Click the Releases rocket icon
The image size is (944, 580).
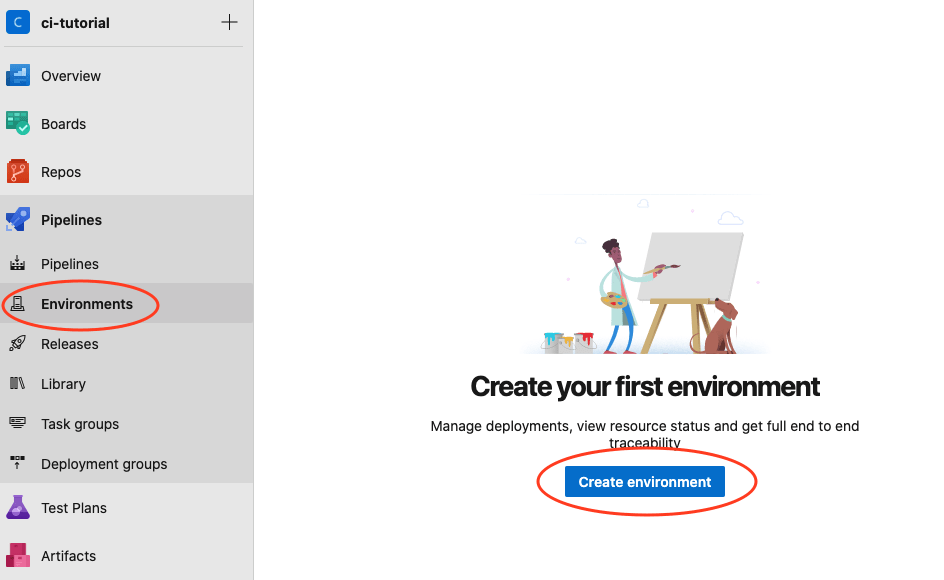[x=17, y=343]
